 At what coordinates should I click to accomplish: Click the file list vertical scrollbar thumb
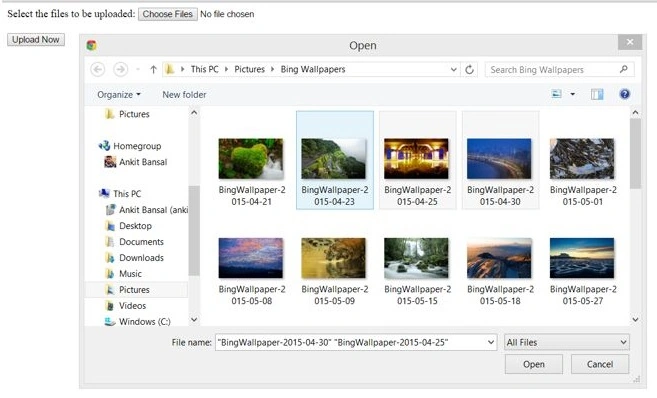coord(635,153)
